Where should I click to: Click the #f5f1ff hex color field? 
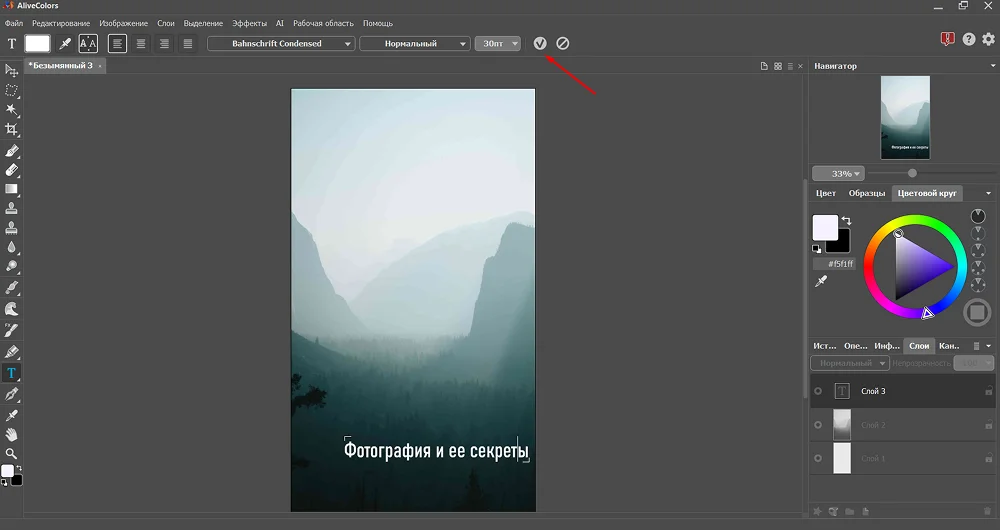click(x=835, y=263)
